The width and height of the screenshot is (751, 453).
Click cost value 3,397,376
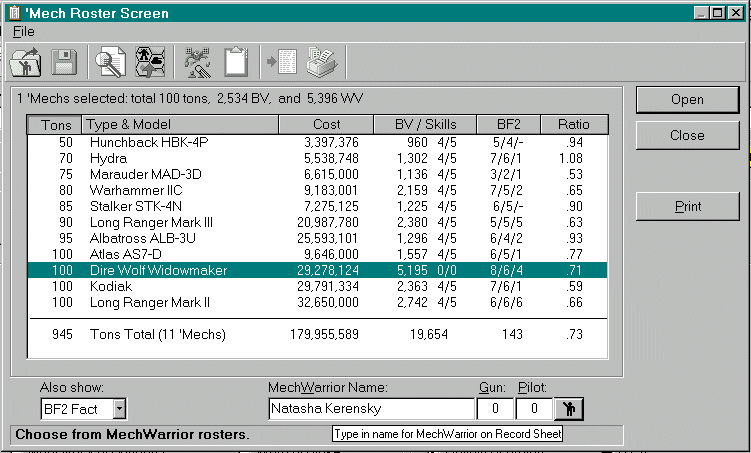tap(331, 142)
